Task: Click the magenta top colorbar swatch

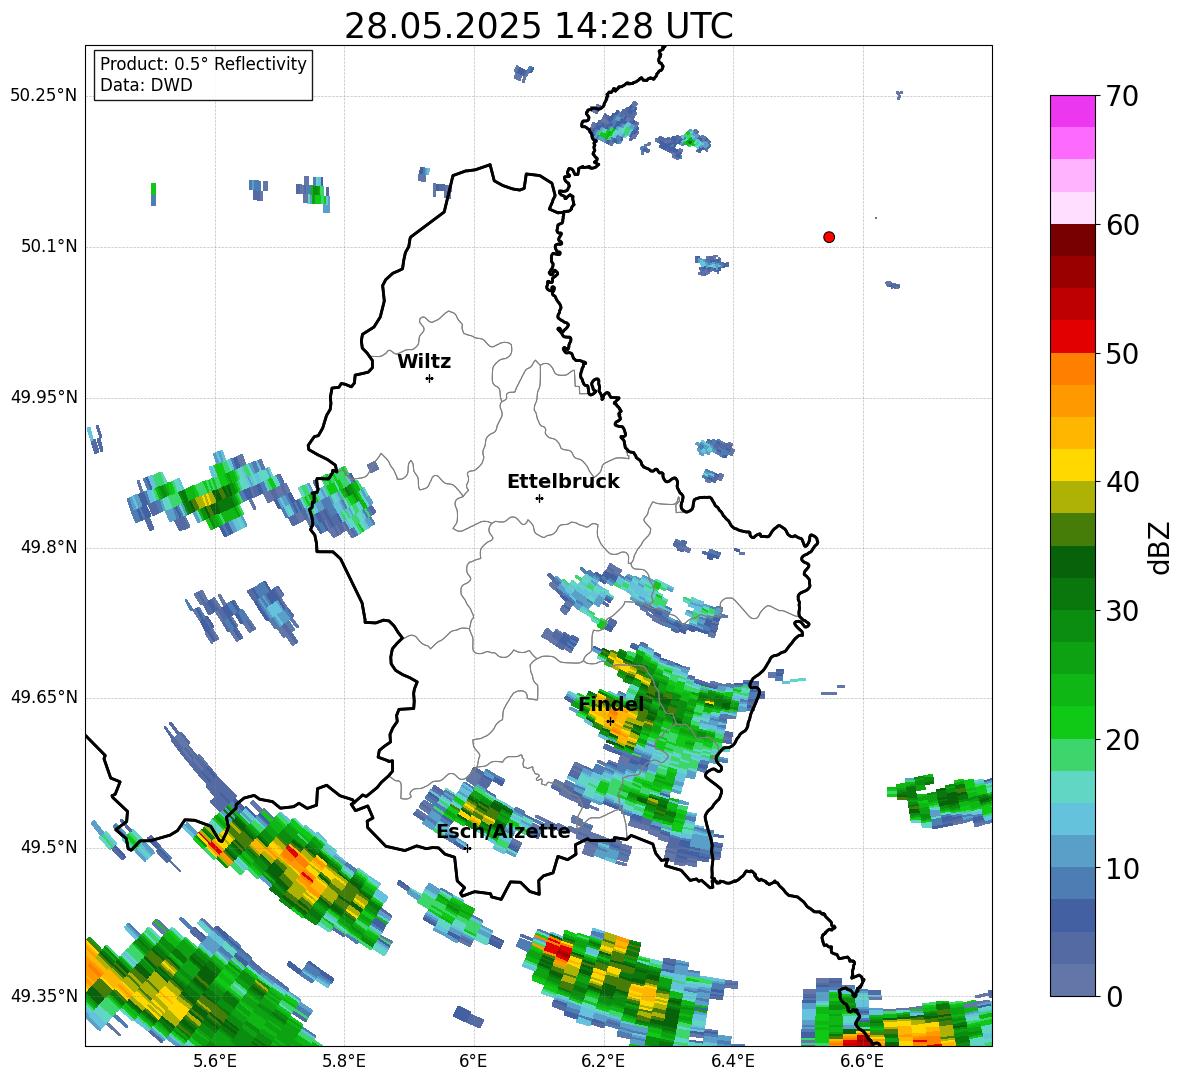Action: pos(1072,111)
